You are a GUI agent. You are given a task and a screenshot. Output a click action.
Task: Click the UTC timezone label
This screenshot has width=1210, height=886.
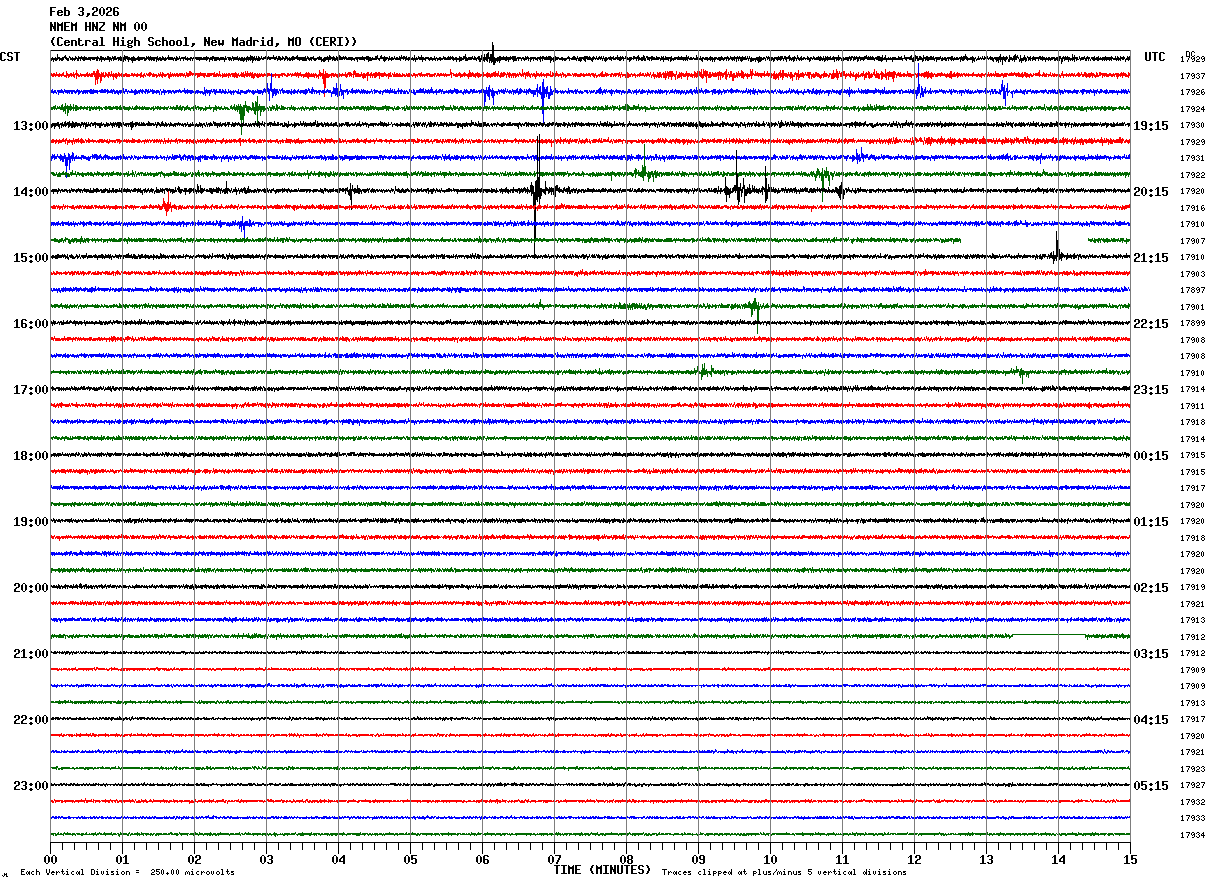(x=1155, y=57)
